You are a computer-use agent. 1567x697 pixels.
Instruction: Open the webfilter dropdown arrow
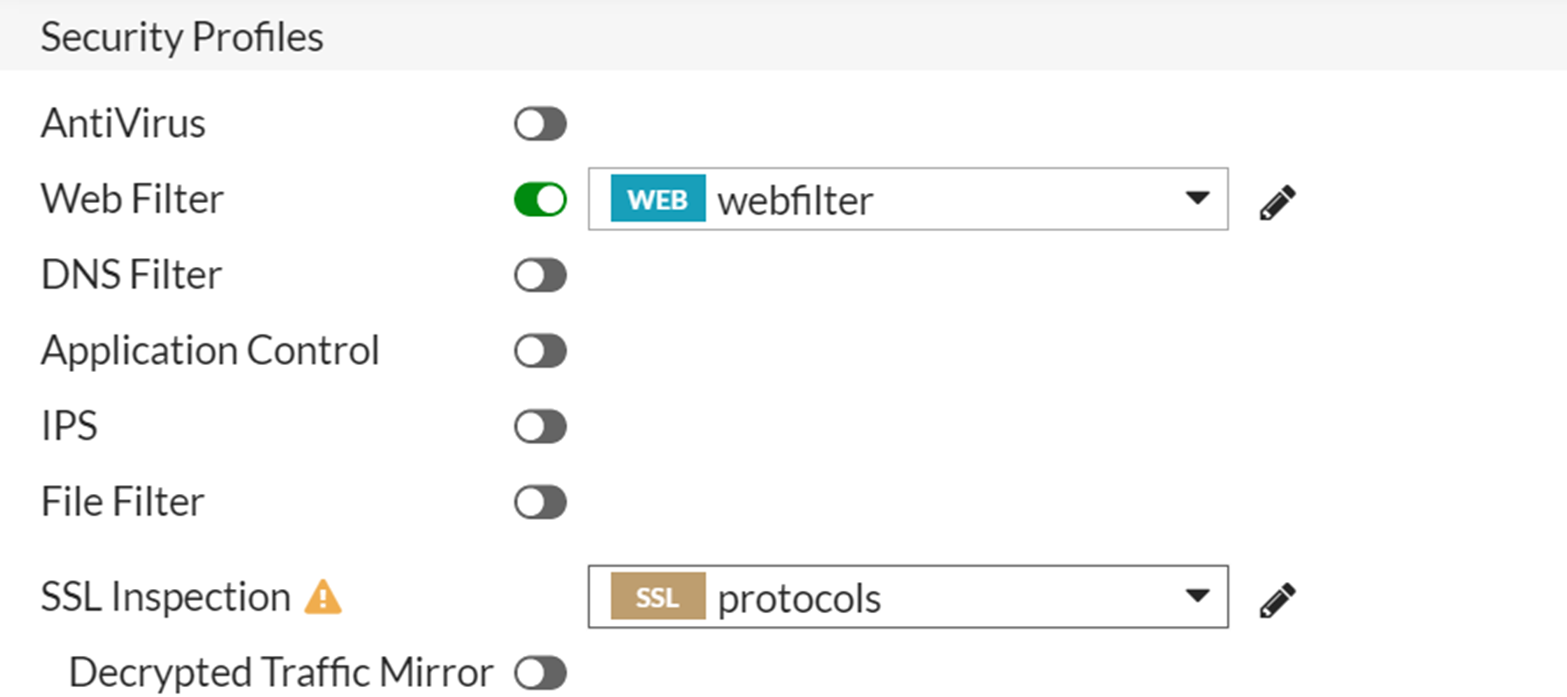(x=1196, y=199)
